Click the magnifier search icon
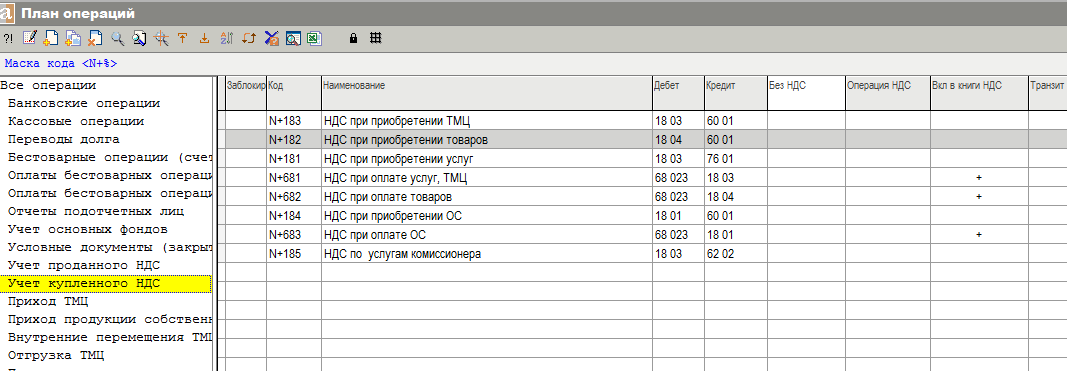 (x=117, y=38)
